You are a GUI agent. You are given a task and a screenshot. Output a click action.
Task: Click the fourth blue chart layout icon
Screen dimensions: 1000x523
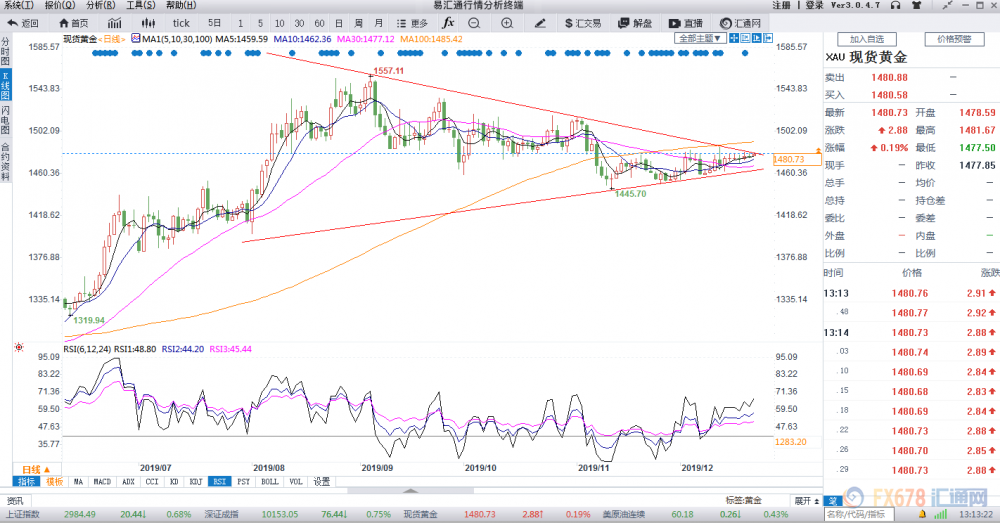pos(768,38)
